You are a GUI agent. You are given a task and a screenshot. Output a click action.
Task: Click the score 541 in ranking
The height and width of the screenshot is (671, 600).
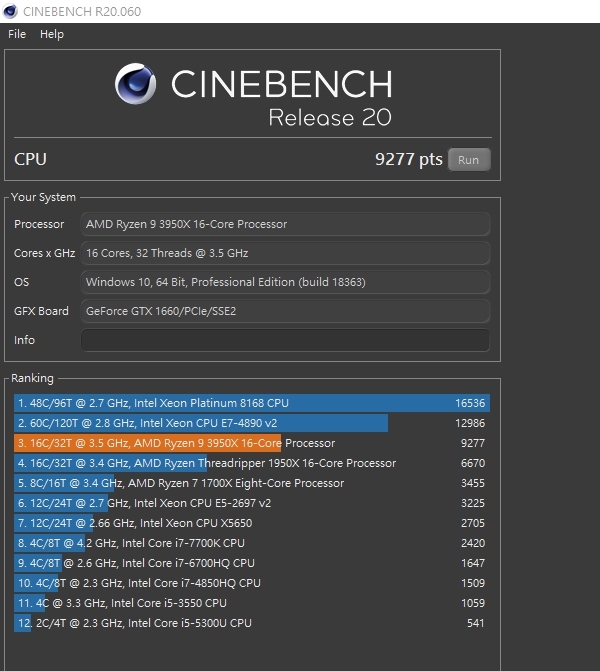point(476,623)
